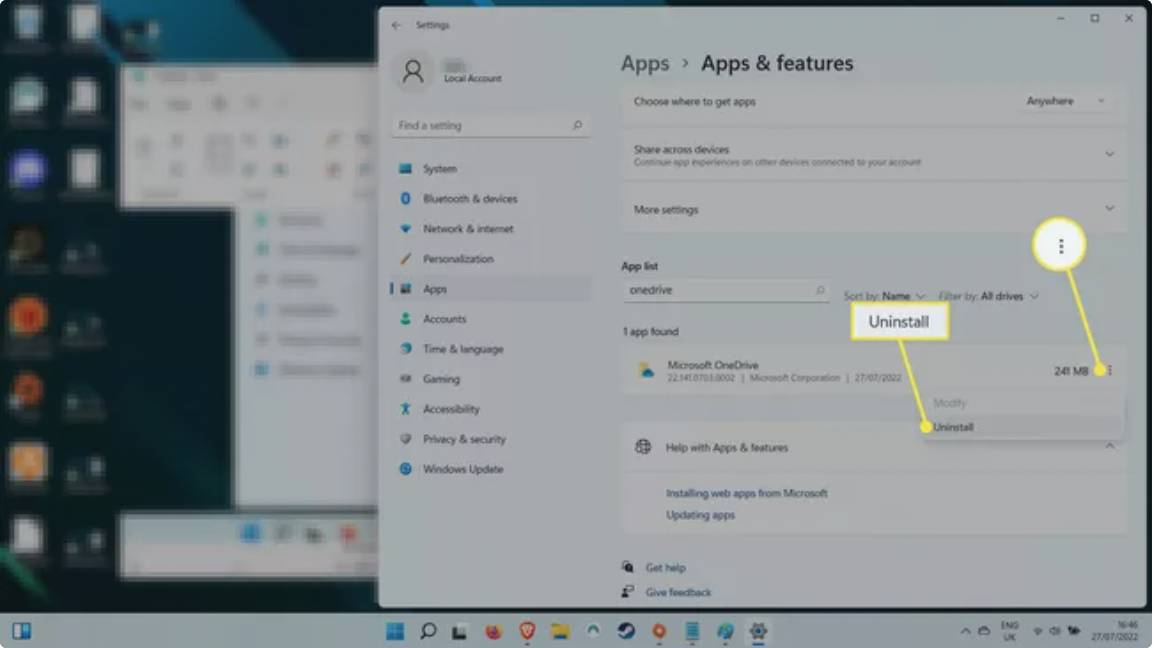The image size is (1154, 648).
Task: Choose Uninstall from the context menu
Action: pyautogui.click(x=953, y=427)
